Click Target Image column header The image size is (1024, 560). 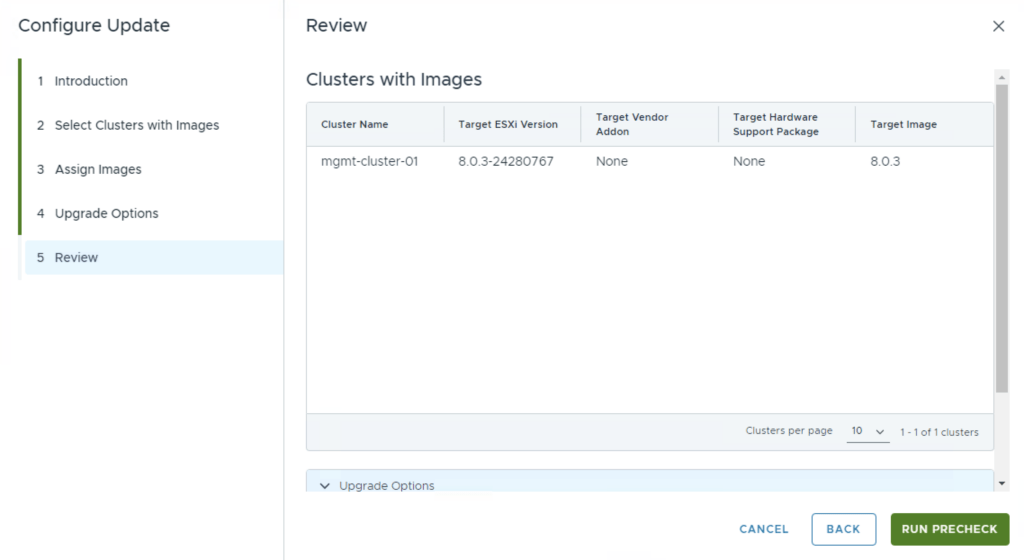(903, 124)
